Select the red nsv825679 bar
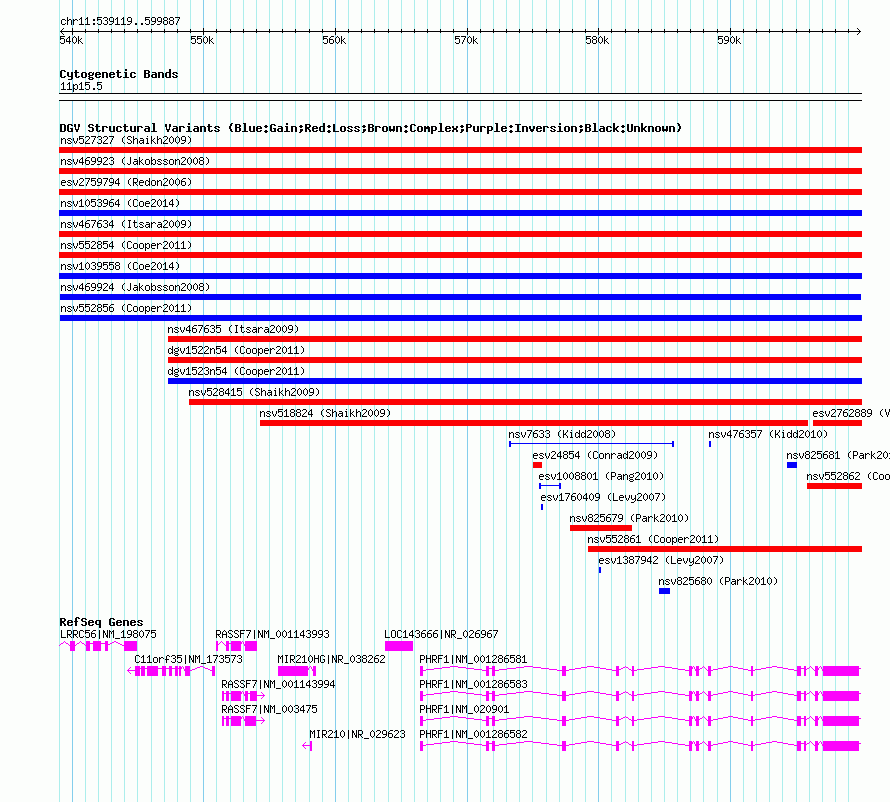 coord(601,528)
